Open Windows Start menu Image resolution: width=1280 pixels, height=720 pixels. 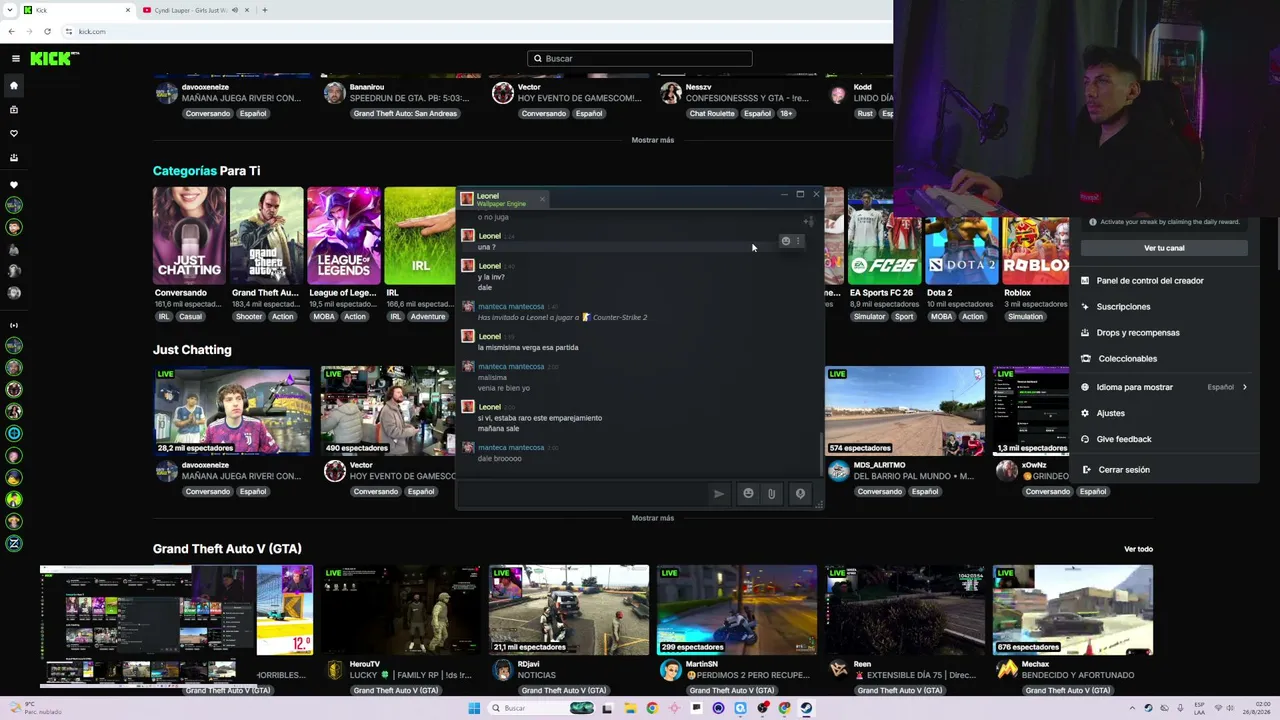coord(474,708)
